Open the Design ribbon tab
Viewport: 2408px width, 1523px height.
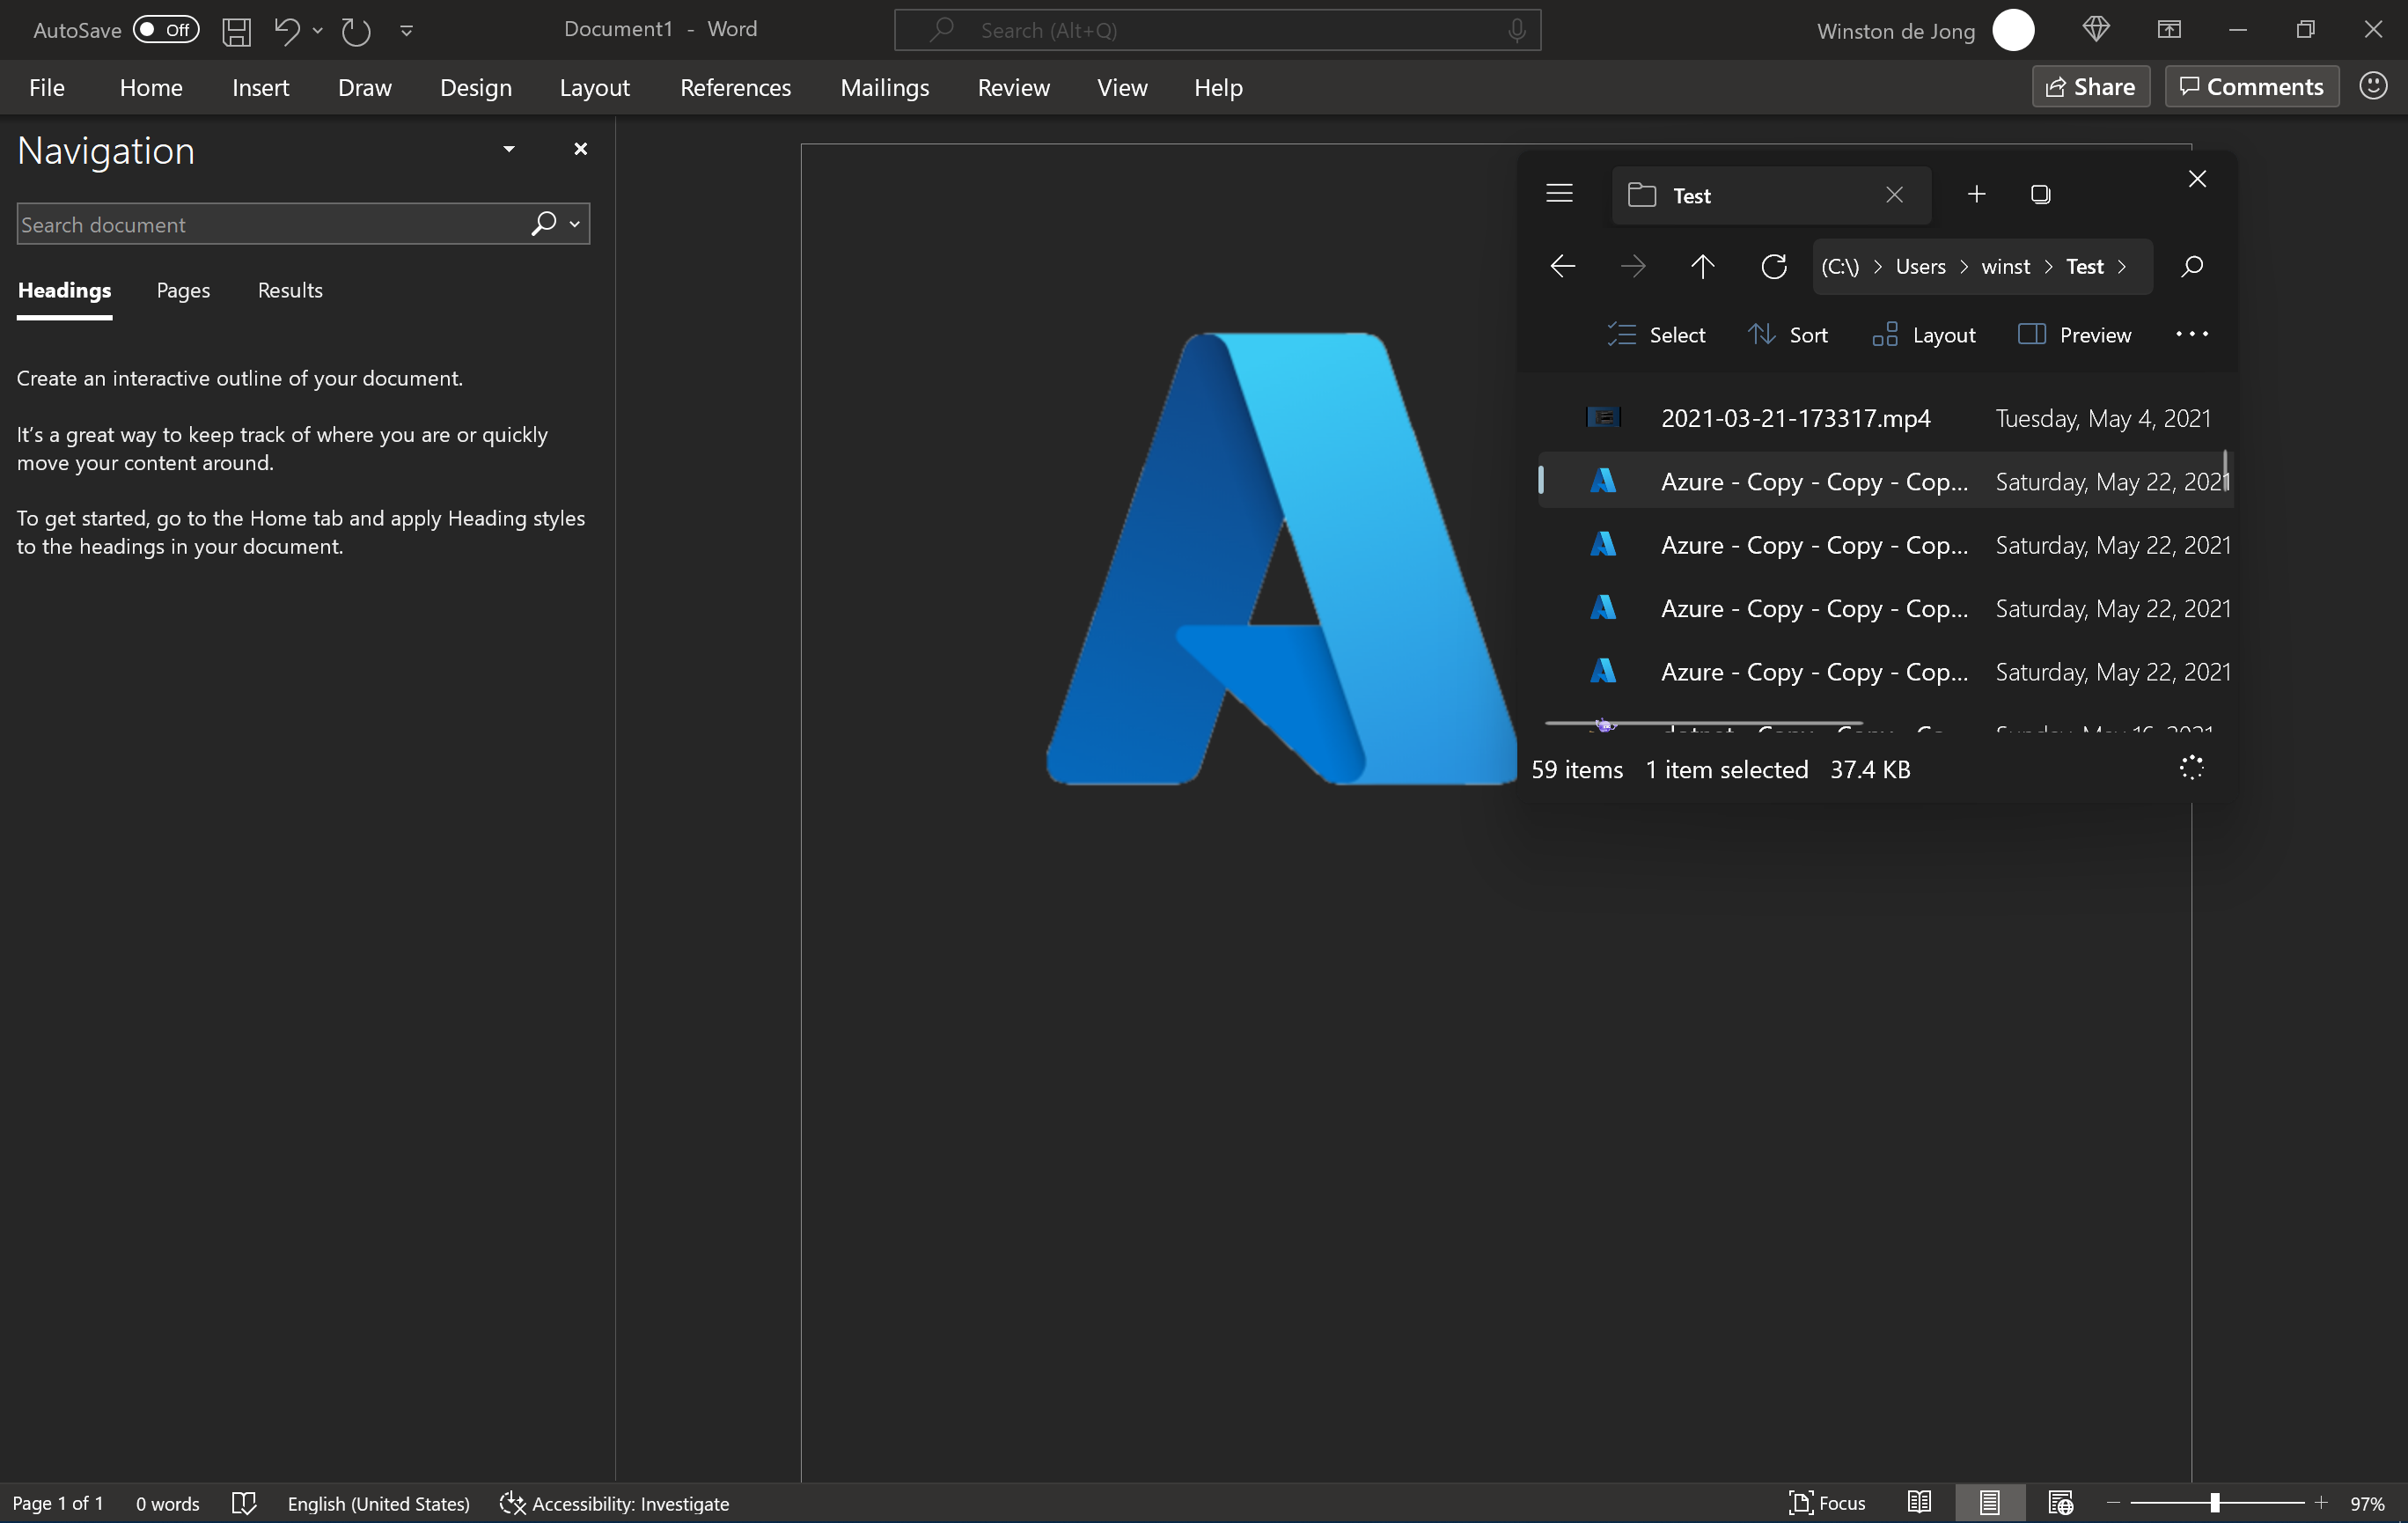click(476, 88)
